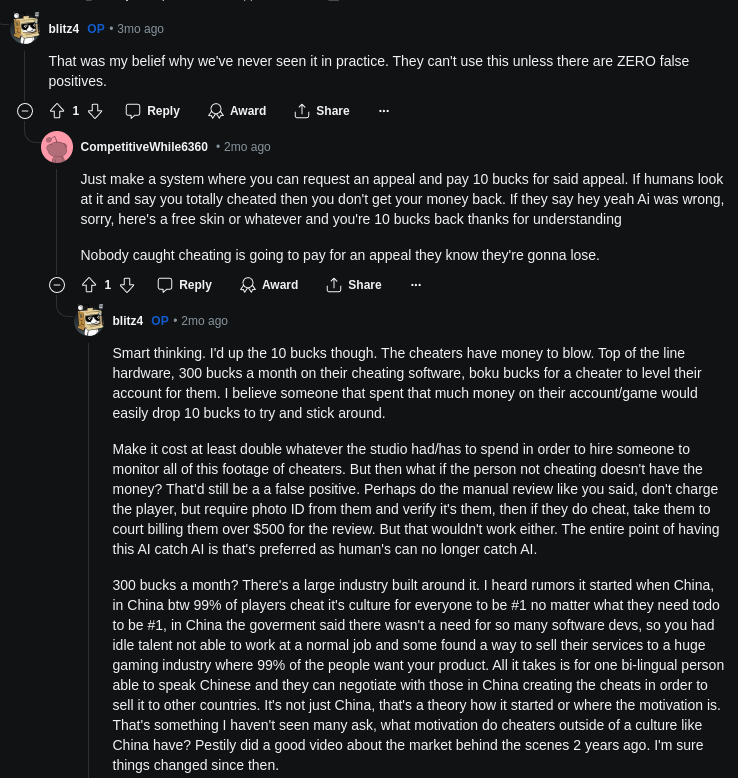Upvote blitz4's first comment

tap(57, 111)
